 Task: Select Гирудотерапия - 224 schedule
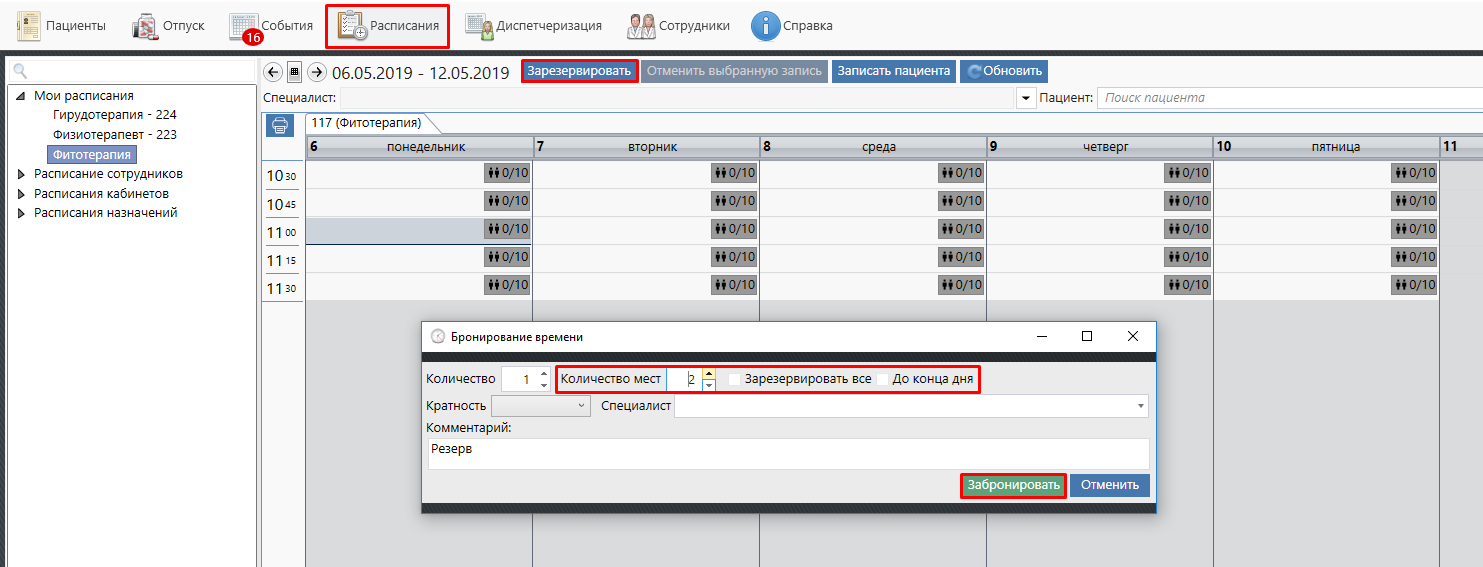click(114, 115)
